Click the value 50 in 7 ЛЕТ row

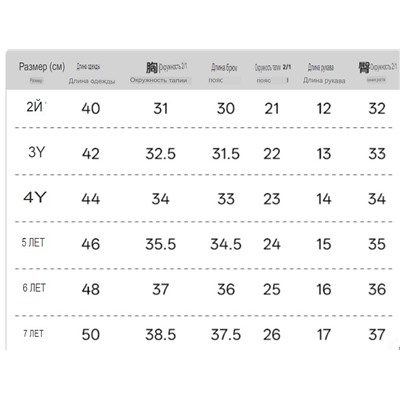(x=91, y=335)
